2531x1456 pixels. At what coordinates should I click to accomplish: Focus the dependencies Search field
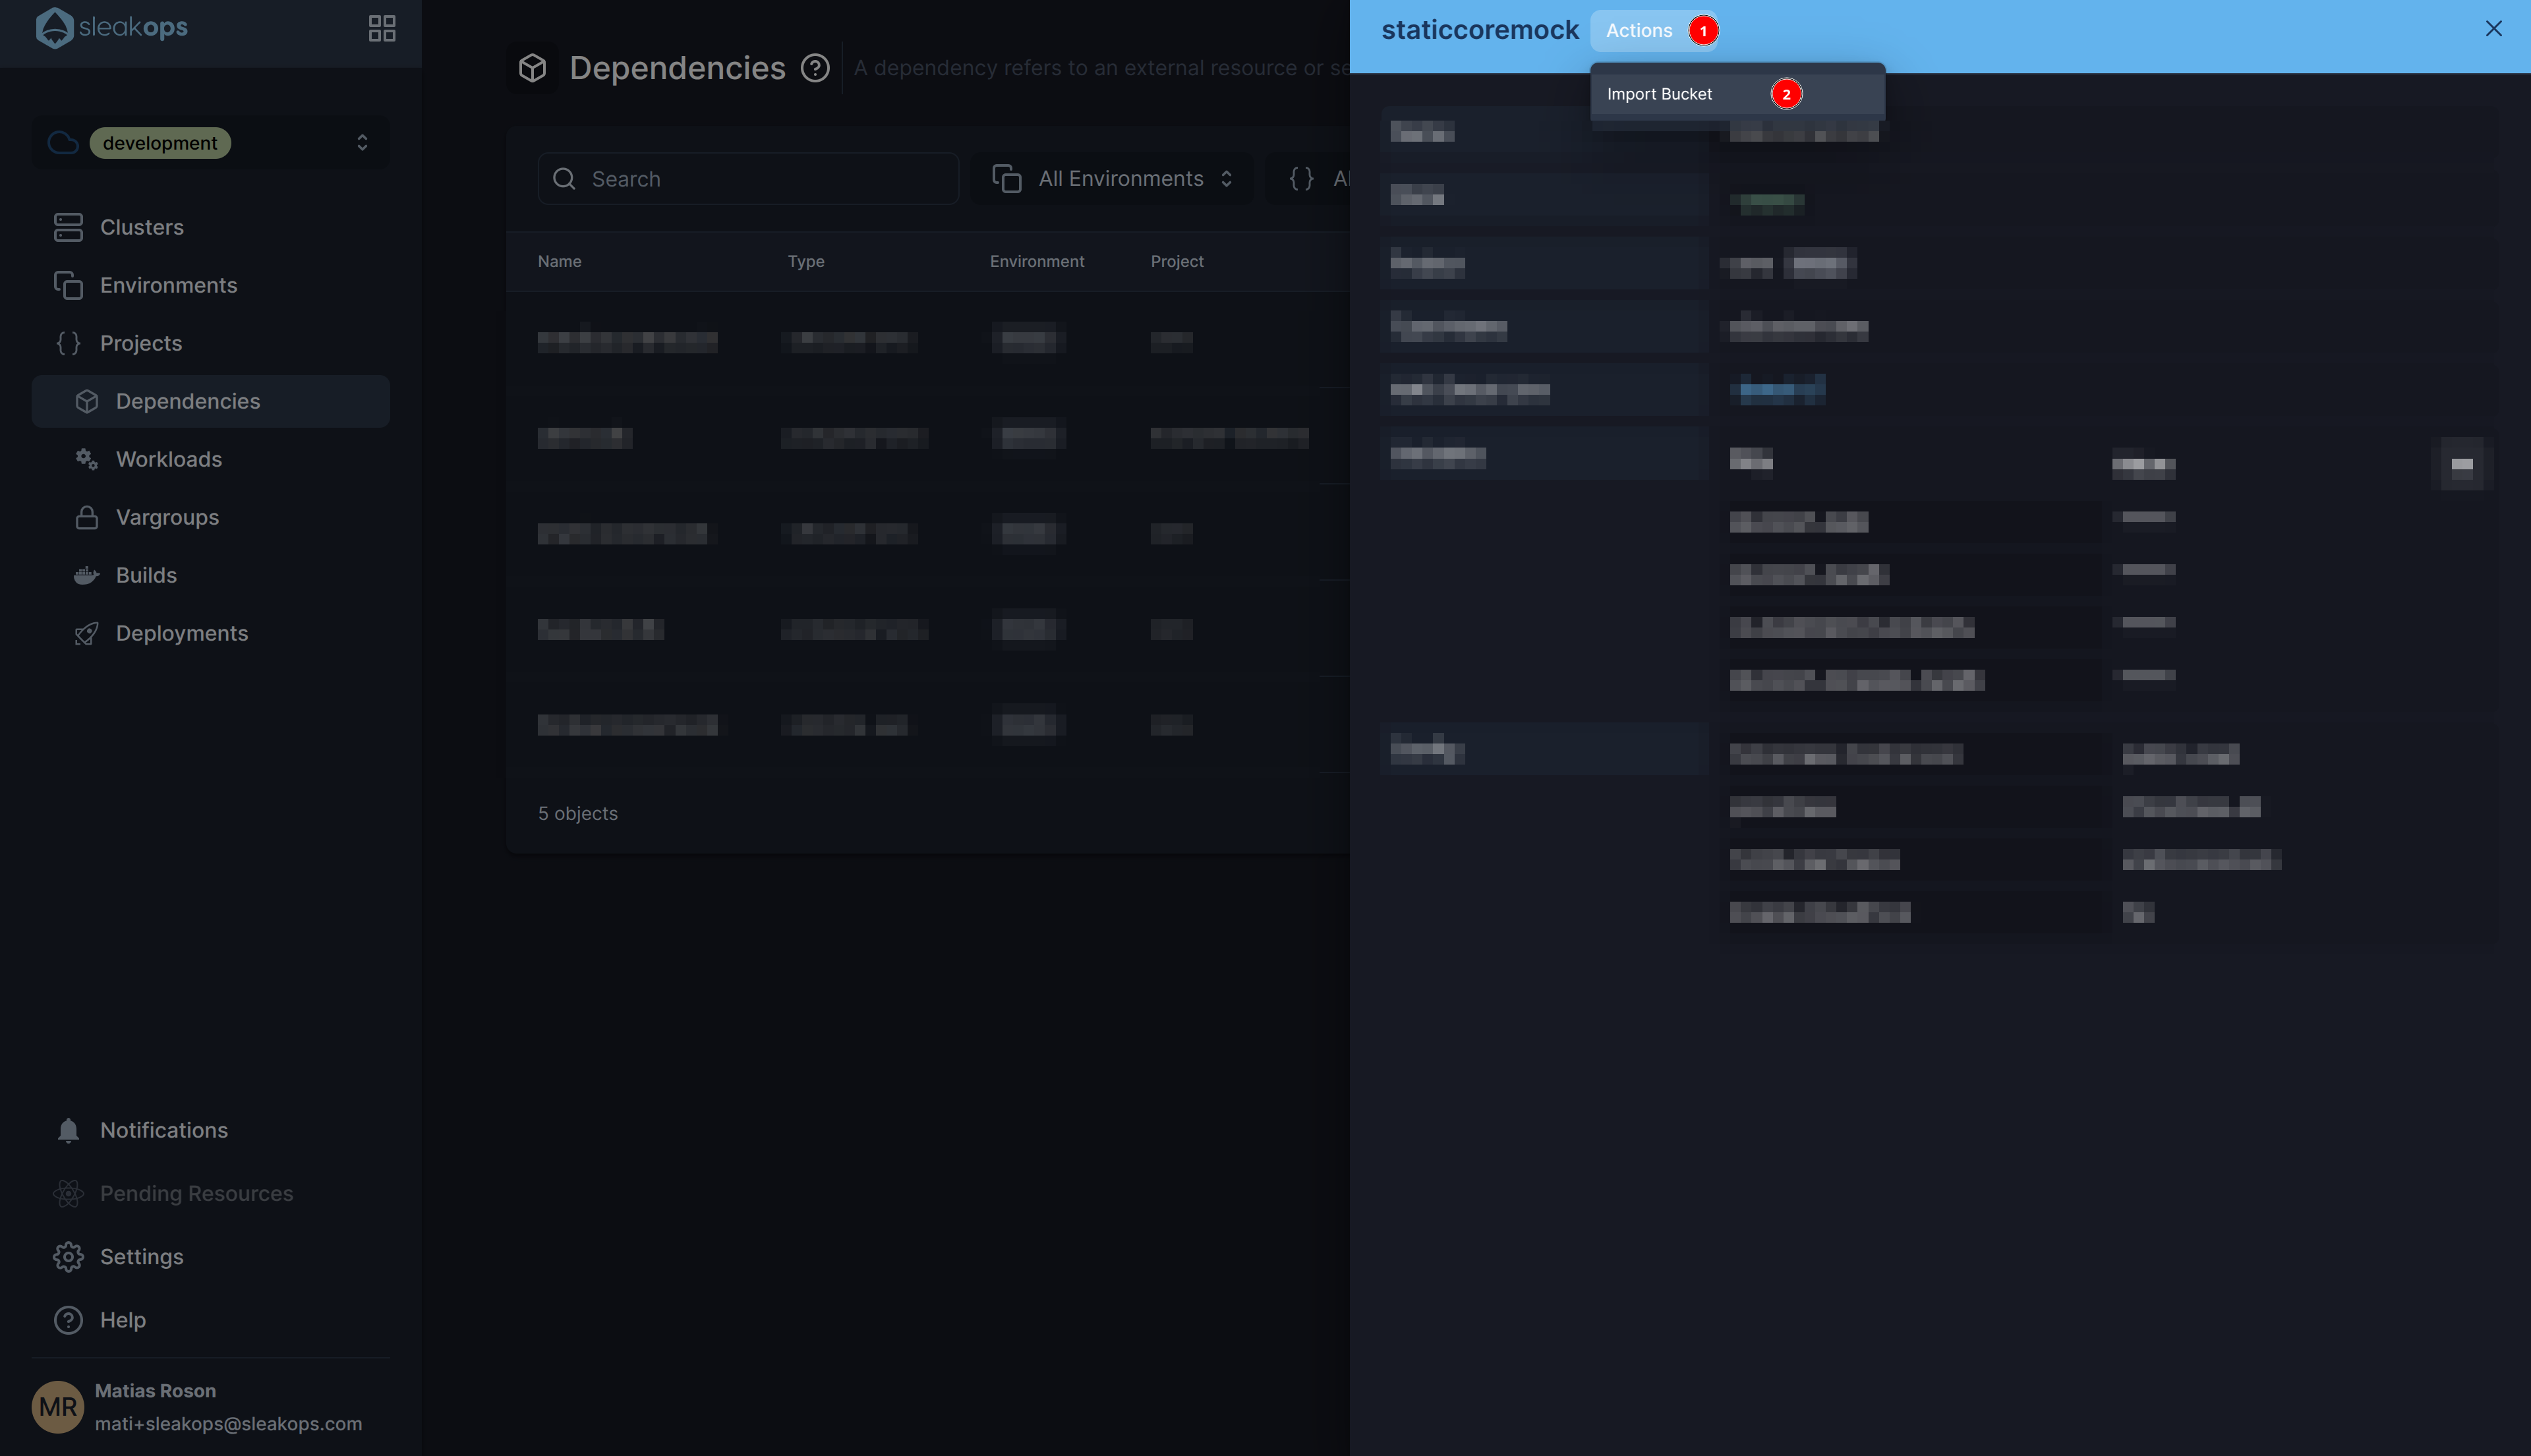[748, 179]
